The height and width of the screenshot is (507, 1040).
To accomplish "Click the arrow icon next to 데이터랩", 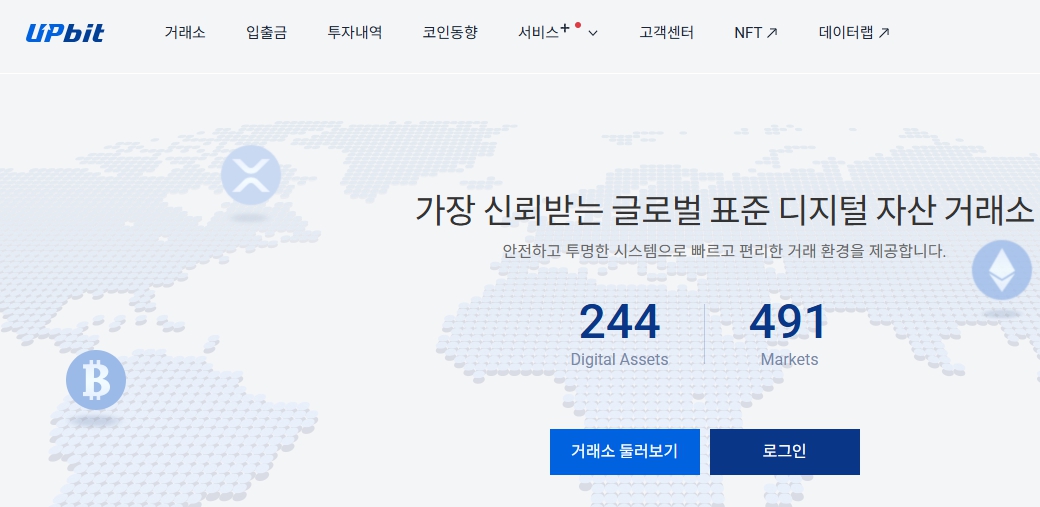I will coord(883,33).
